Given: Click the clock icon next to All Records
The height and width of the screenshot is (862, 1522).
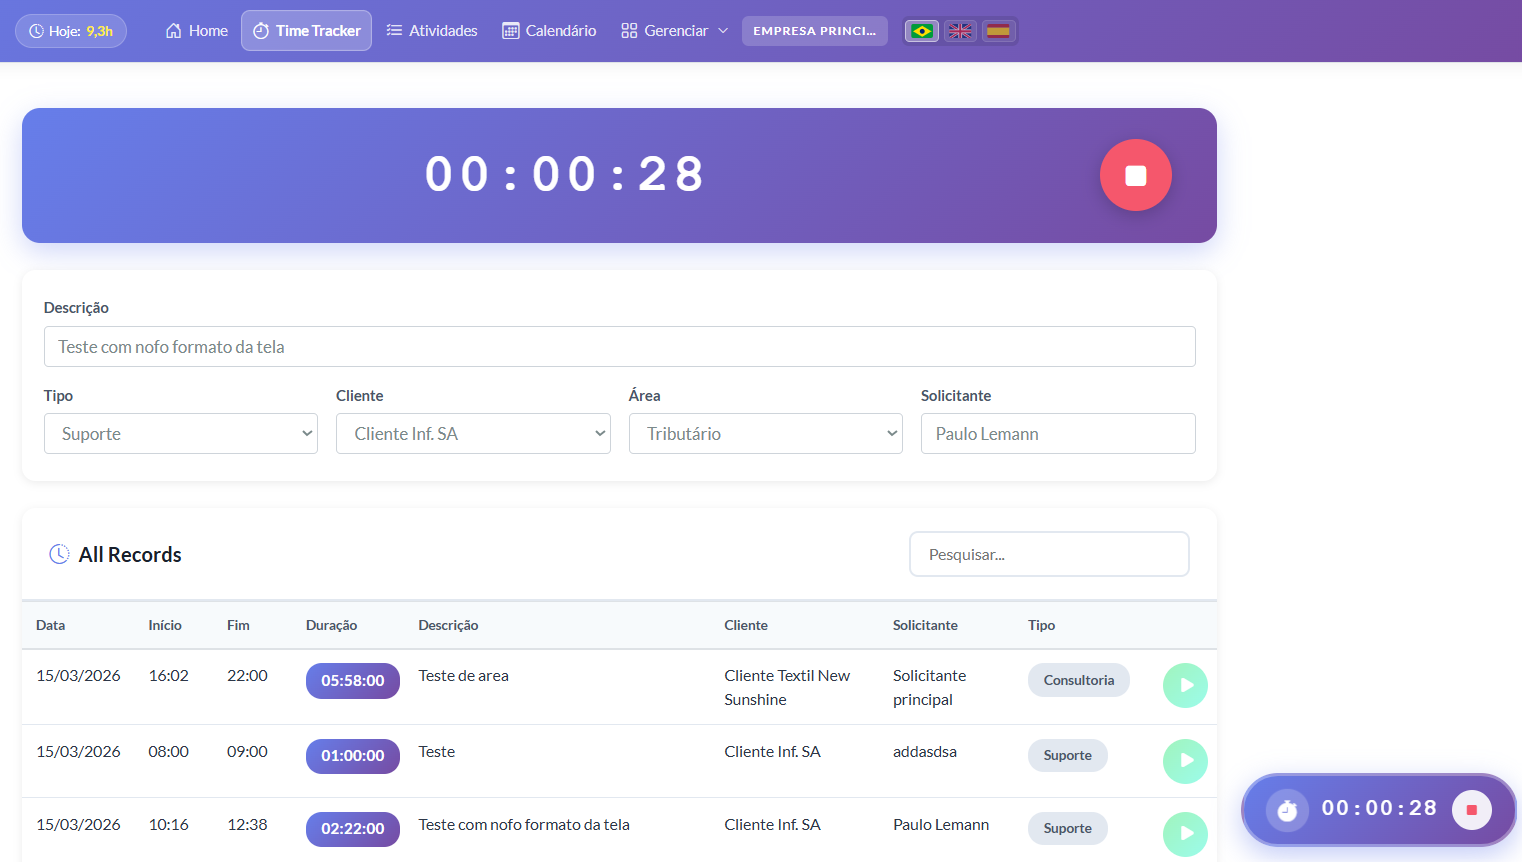Looking at the screenshot, I should click(x=59, y=553).
